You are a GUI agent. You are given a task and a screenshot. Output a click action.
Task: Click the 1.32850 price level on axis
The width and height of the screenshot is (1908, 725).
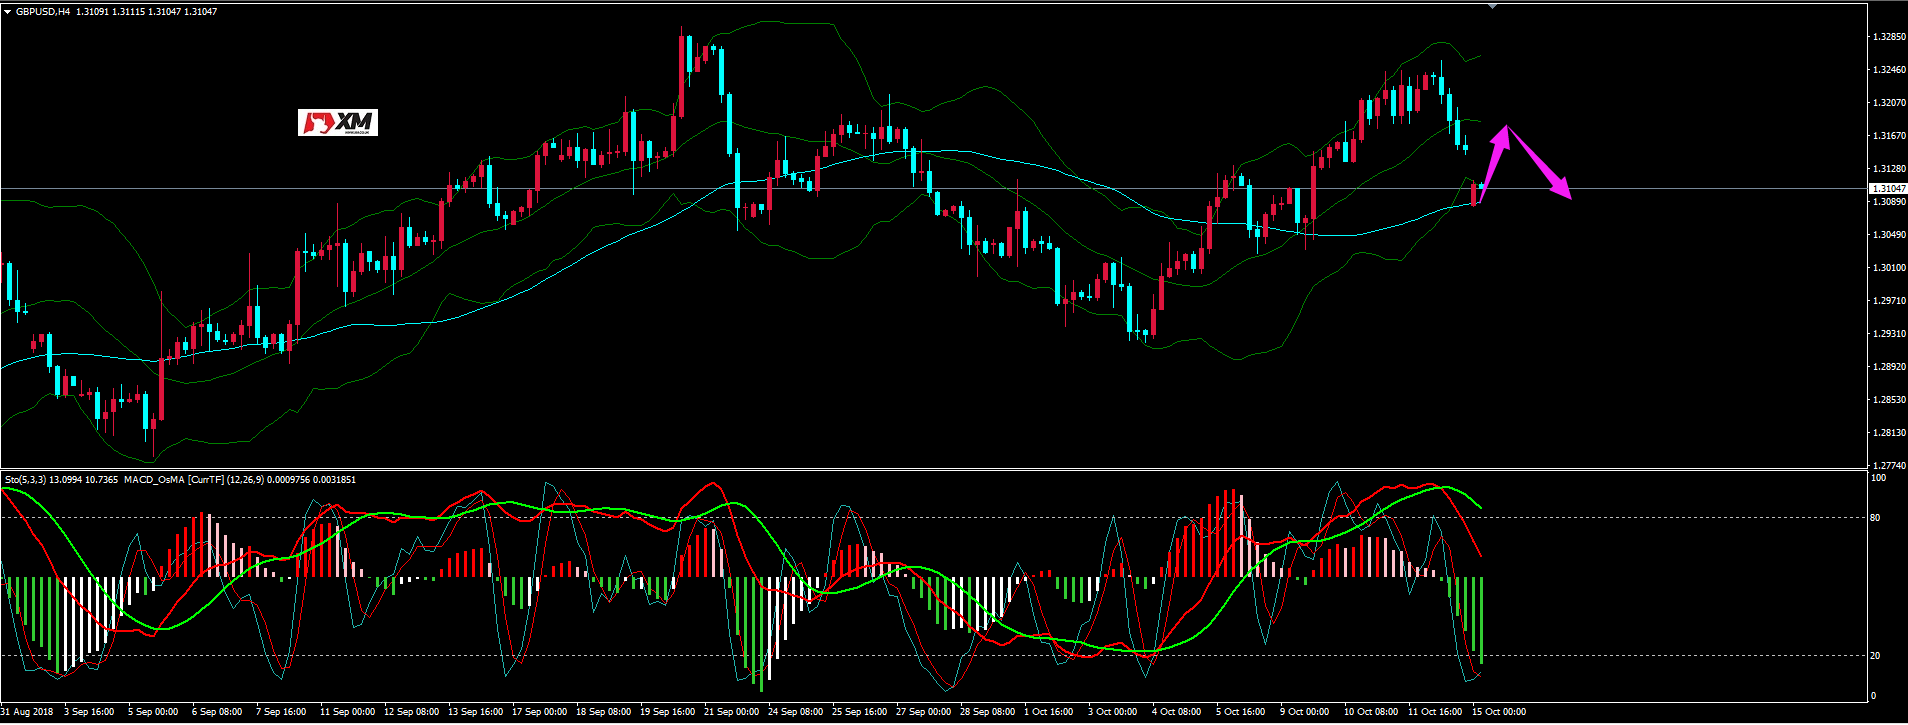pyautogui.click(x=1888, y=37)
